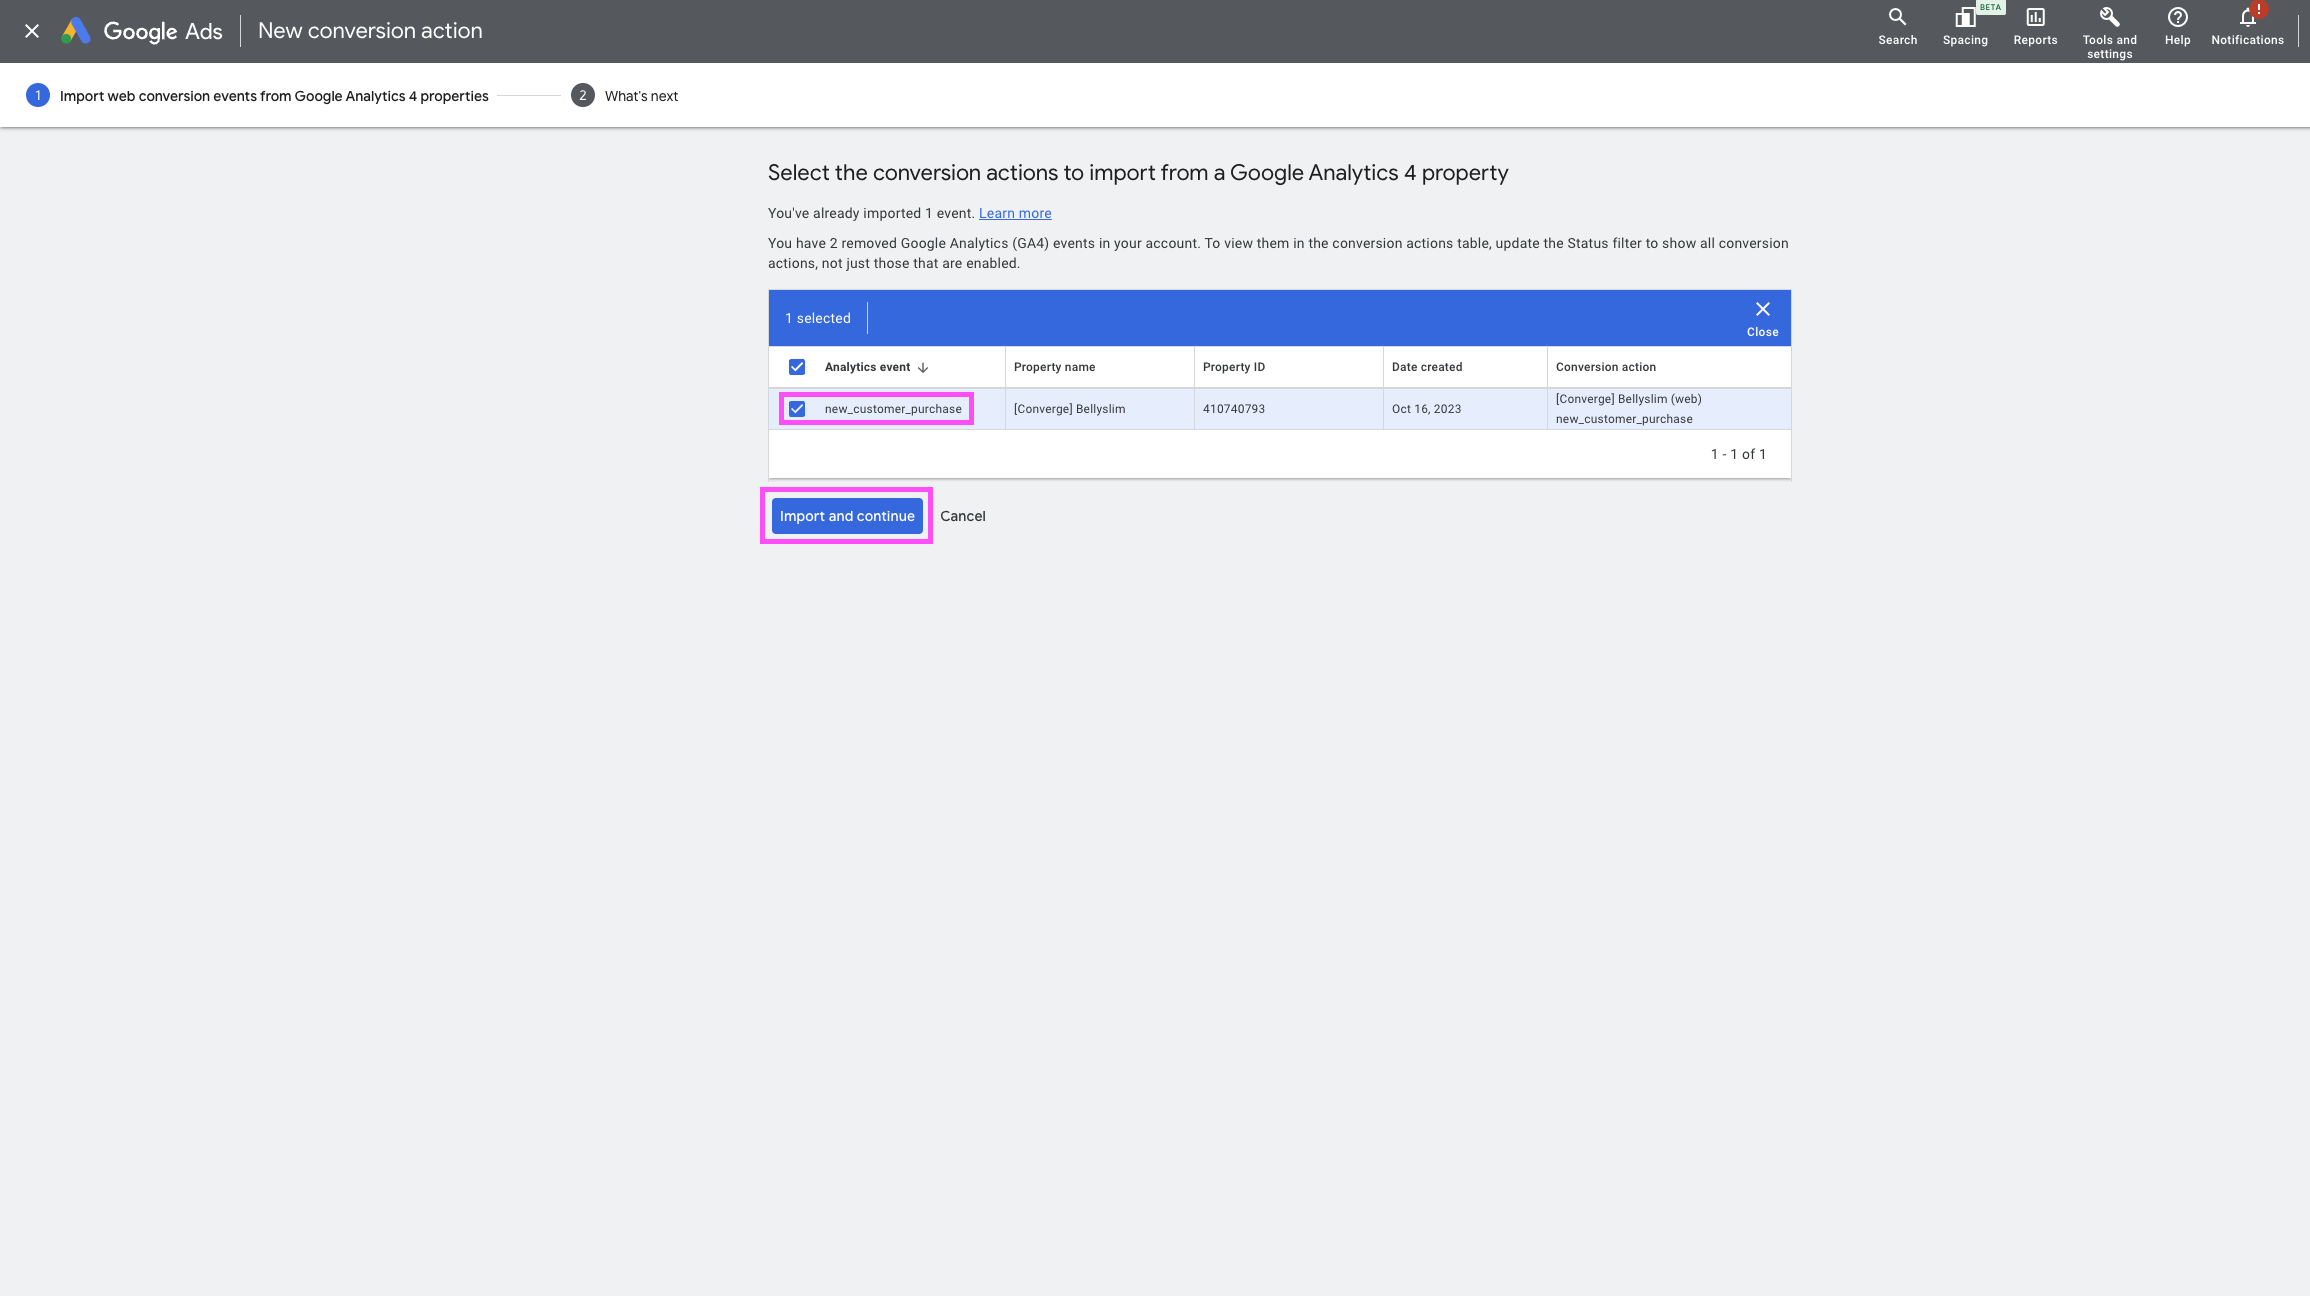Sort by Analytics event column arrow
The width and height of the screenshot is (2310, 1296).
923,367
